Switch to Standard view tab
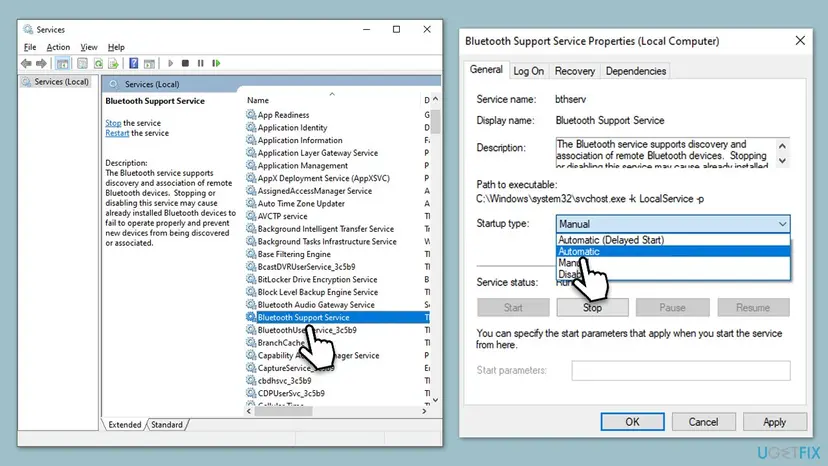Image resolution: width=828 pixels, height=466 pixels. tap(167, 424)
